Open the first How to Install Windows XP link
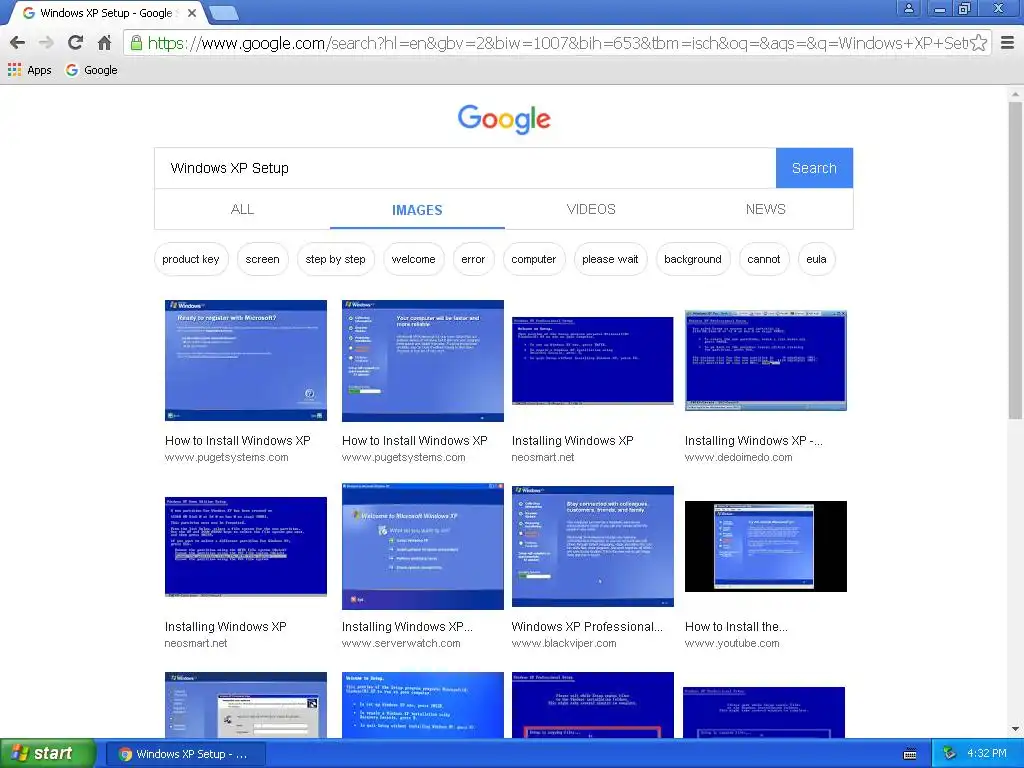The width and height of the screenshot is (1024, 768). pyautogui.click(x=238, y=441)
